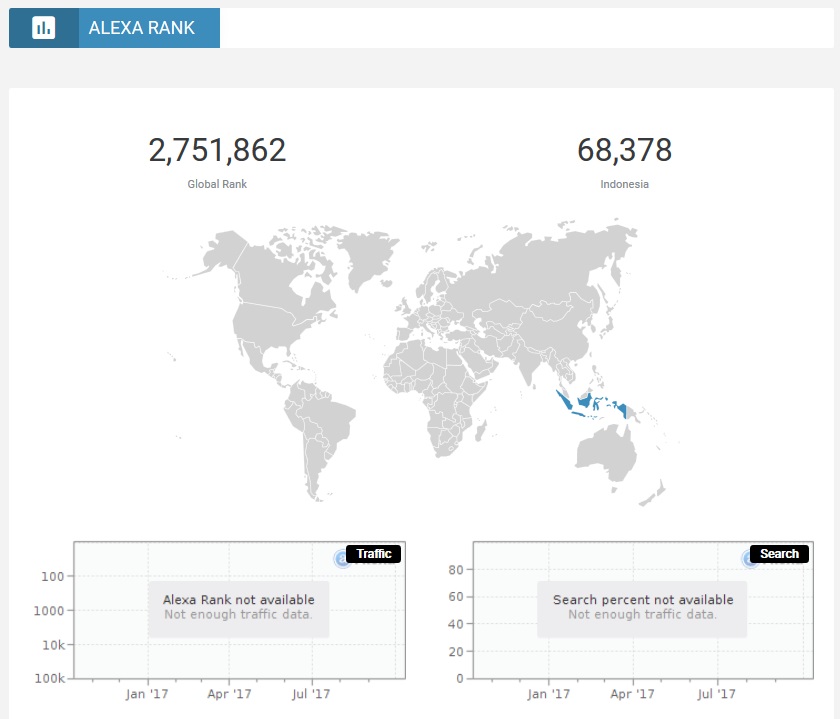Screen dimensions: 840x719
Task: Click the 2,751,862 global rank number
Action: 217,150
